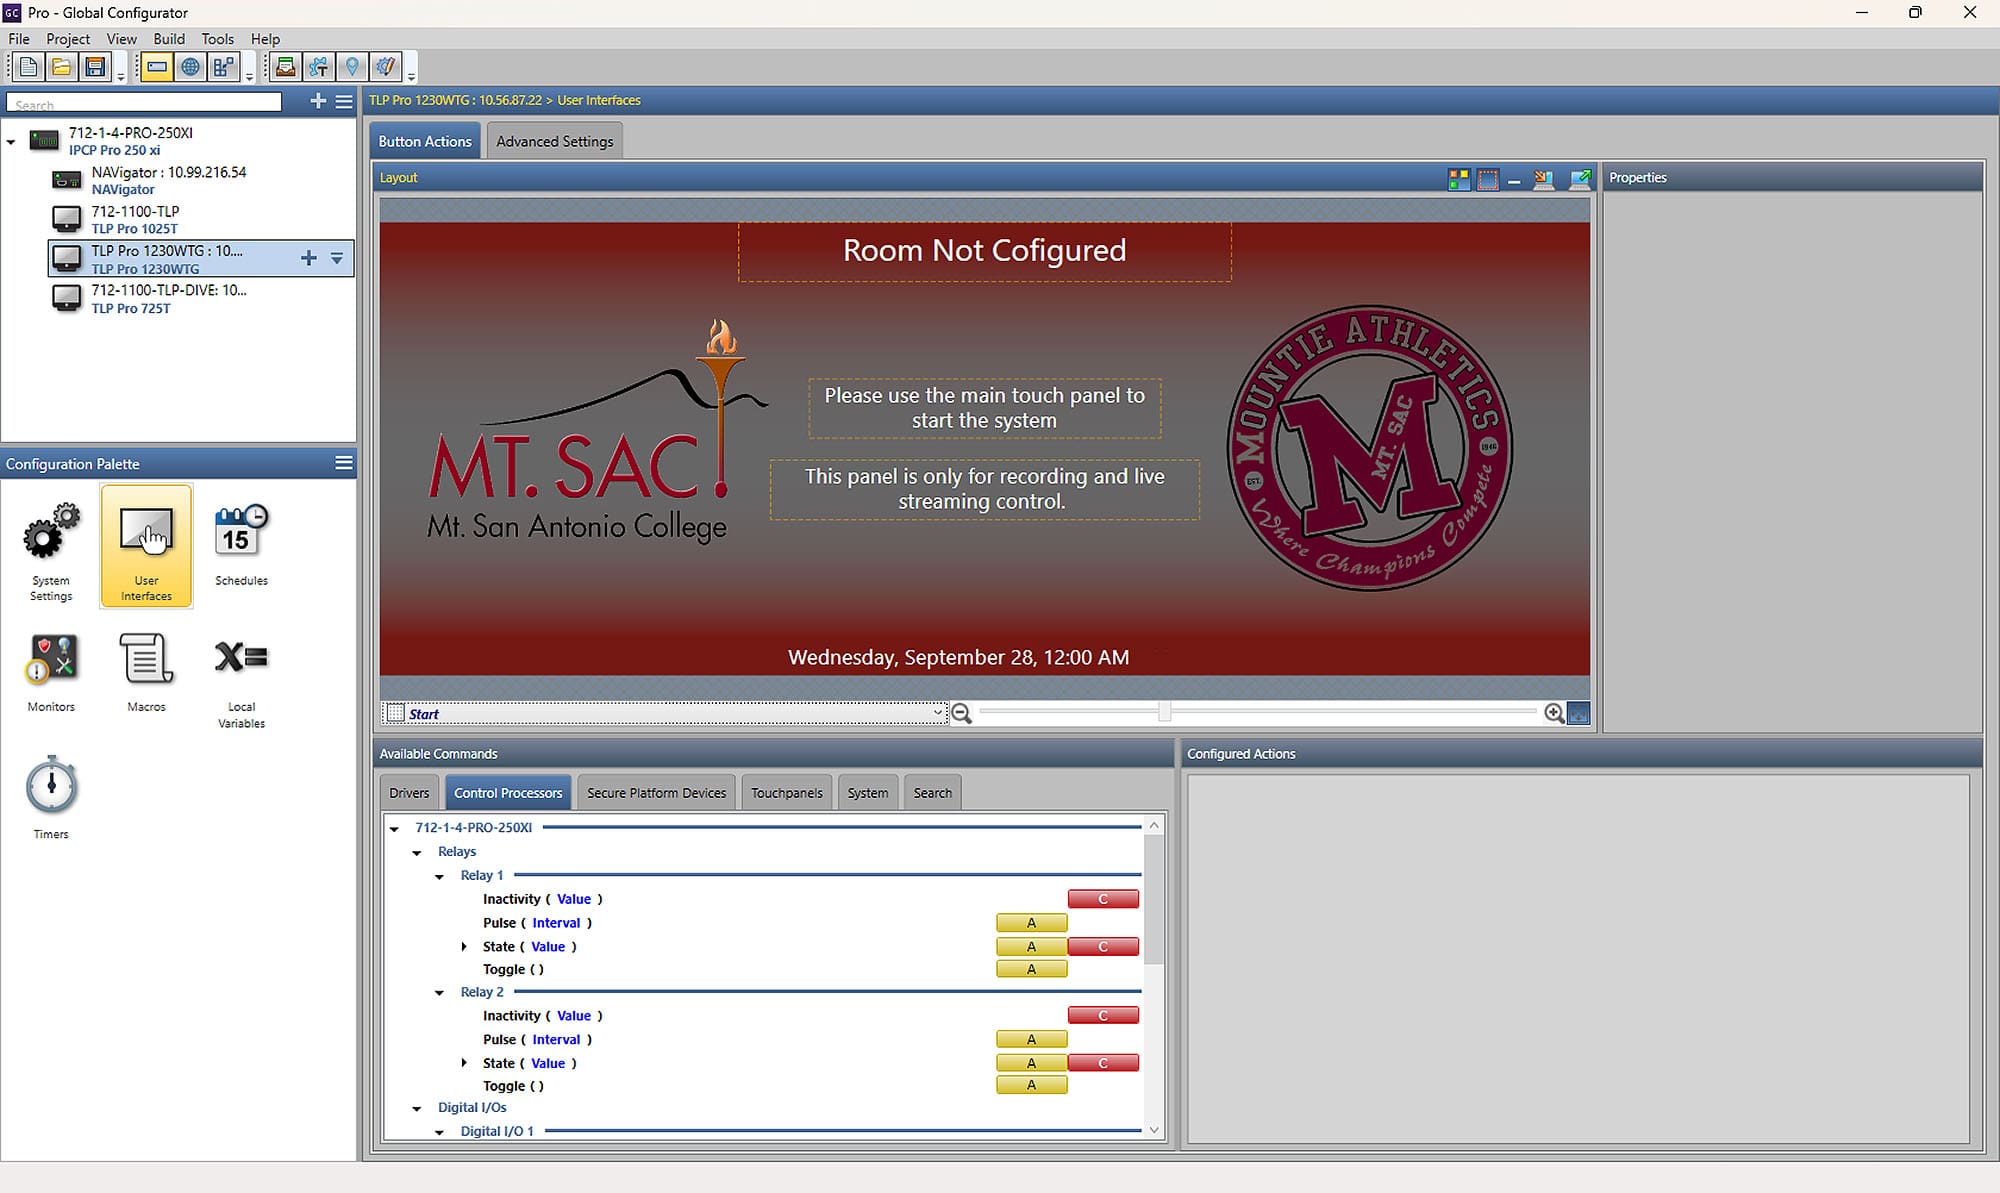2000x1193 pixels.
Task: Collapse the Digital I/Os group
Action: tap(417, 1109)
